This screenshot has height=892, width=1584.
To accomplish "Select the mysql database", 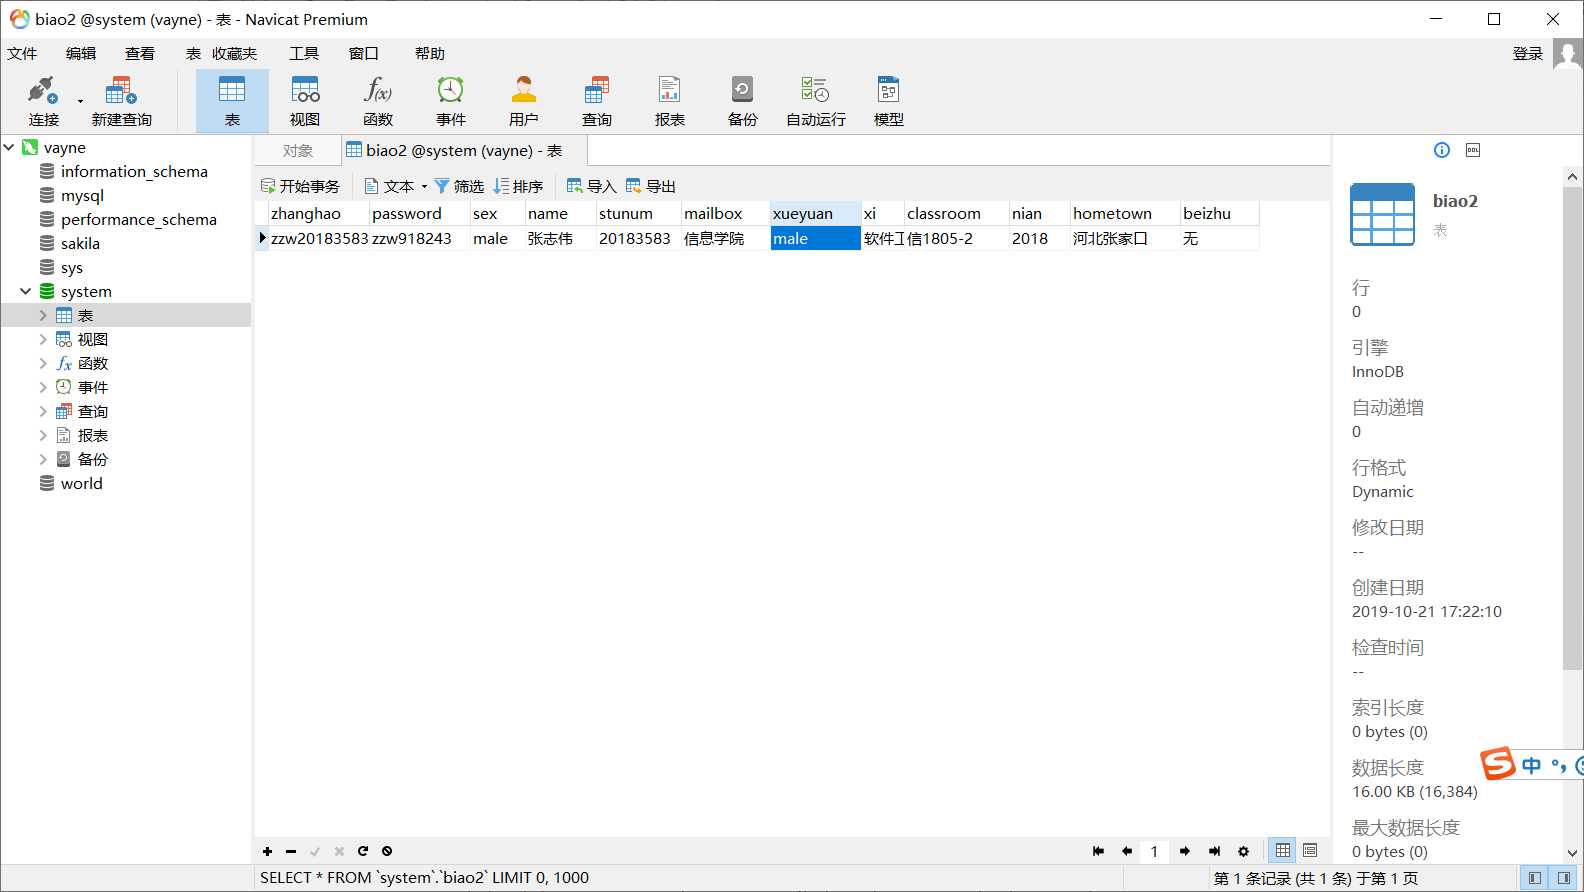I will tap(82, 195).
